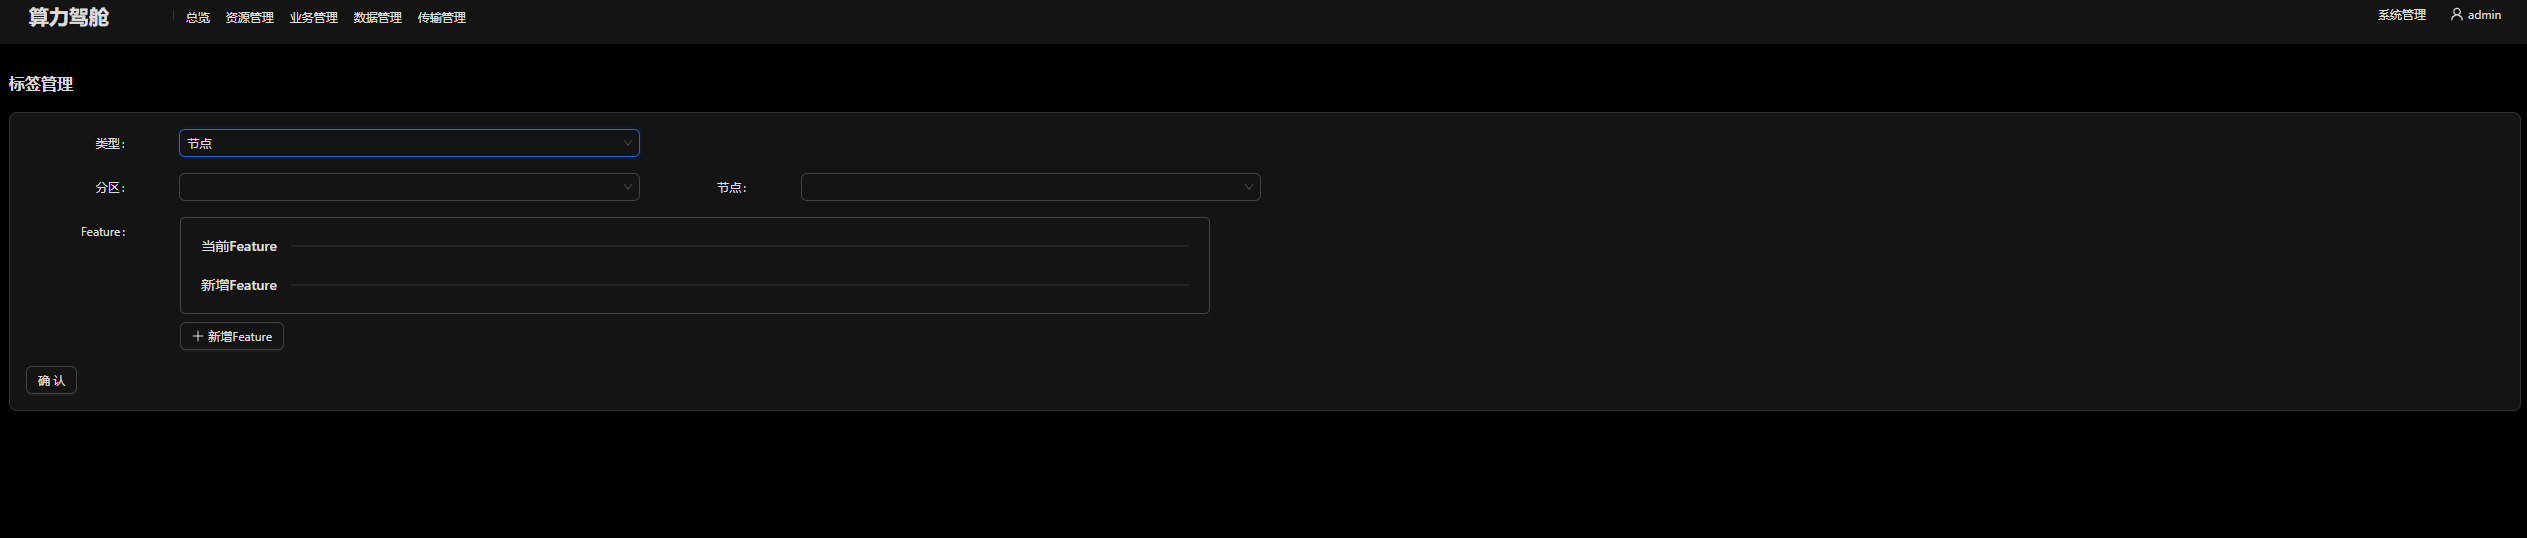Screen dimensions: 2527x538
Task: Open the 业务管理 menu
Action: (x=313, y=18)
